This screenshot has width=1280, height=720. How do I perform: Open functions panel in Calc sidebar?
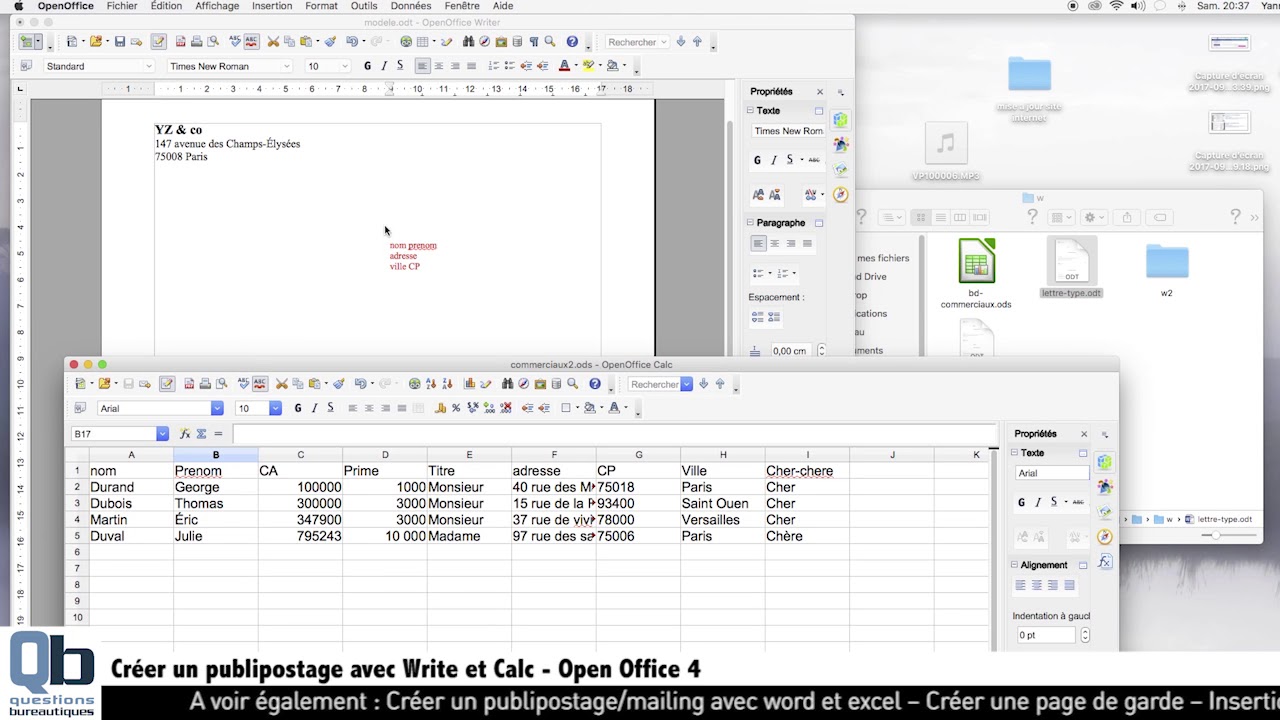pyautogui.click(x=1104, y=562)
